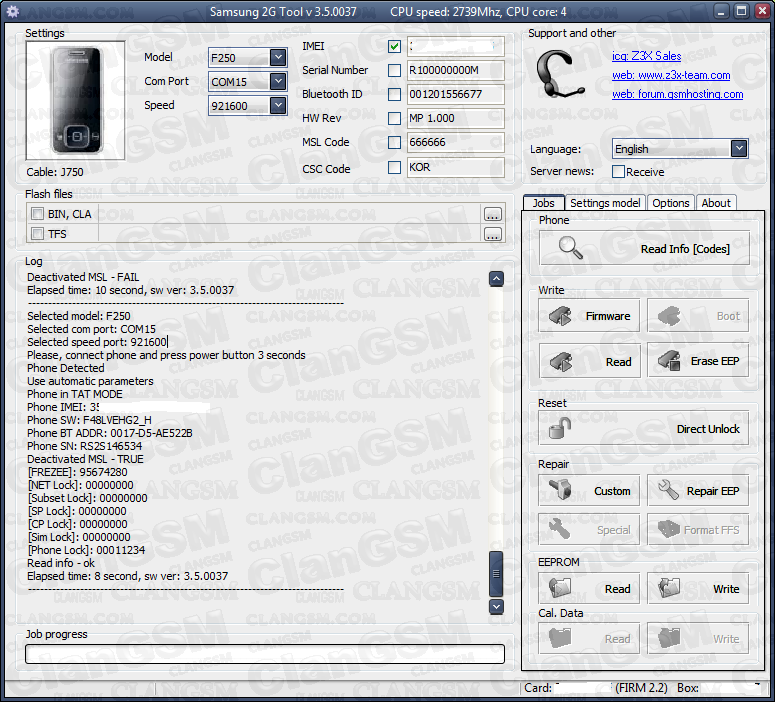775x702 pixels.
Task: Click the EEPROM Read folder icon
Action: pos(560,588)
